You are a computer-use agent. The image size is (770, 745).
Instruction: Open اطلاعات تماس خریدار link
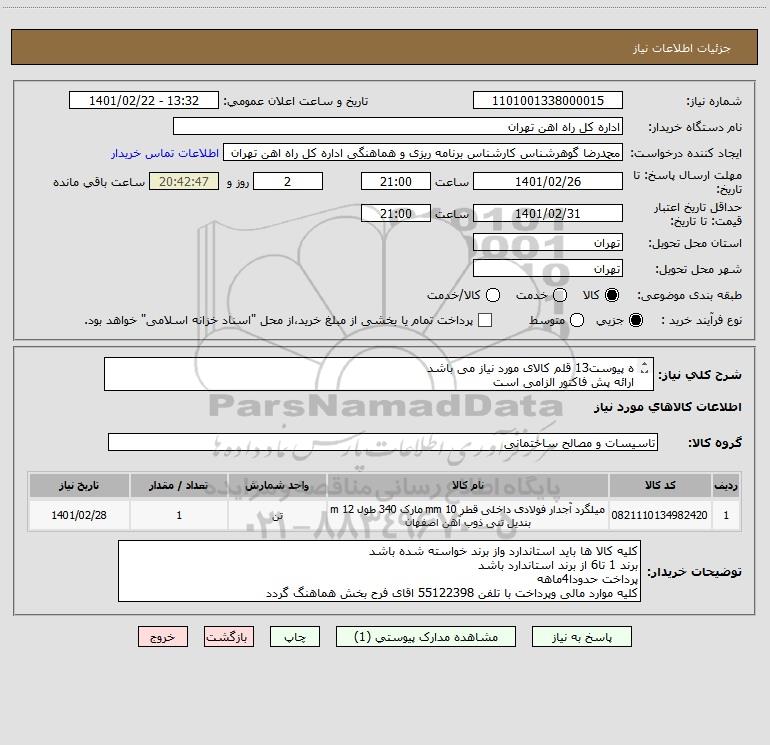click(165, 153)
